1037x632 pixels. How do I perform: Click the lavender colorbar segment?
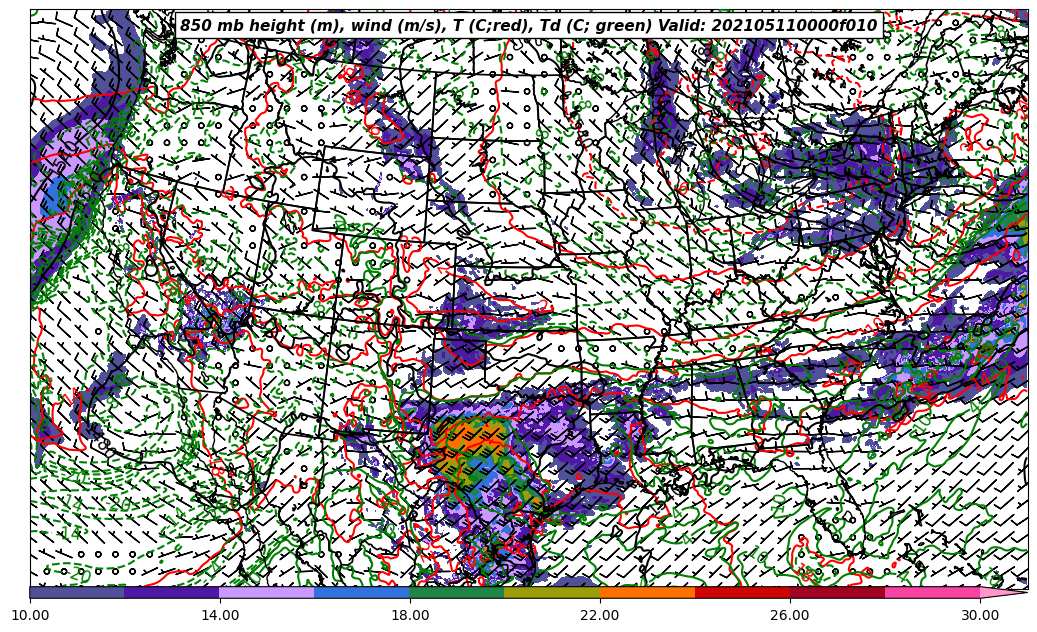tap(267, 593)
